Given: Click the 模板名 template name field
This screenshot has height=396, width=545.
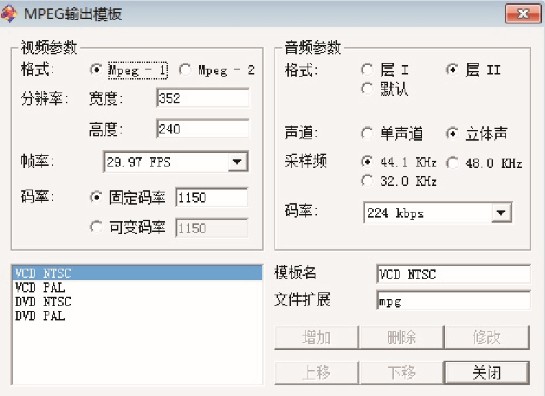Looking at the screenshot, I should [x=453, y=274].
